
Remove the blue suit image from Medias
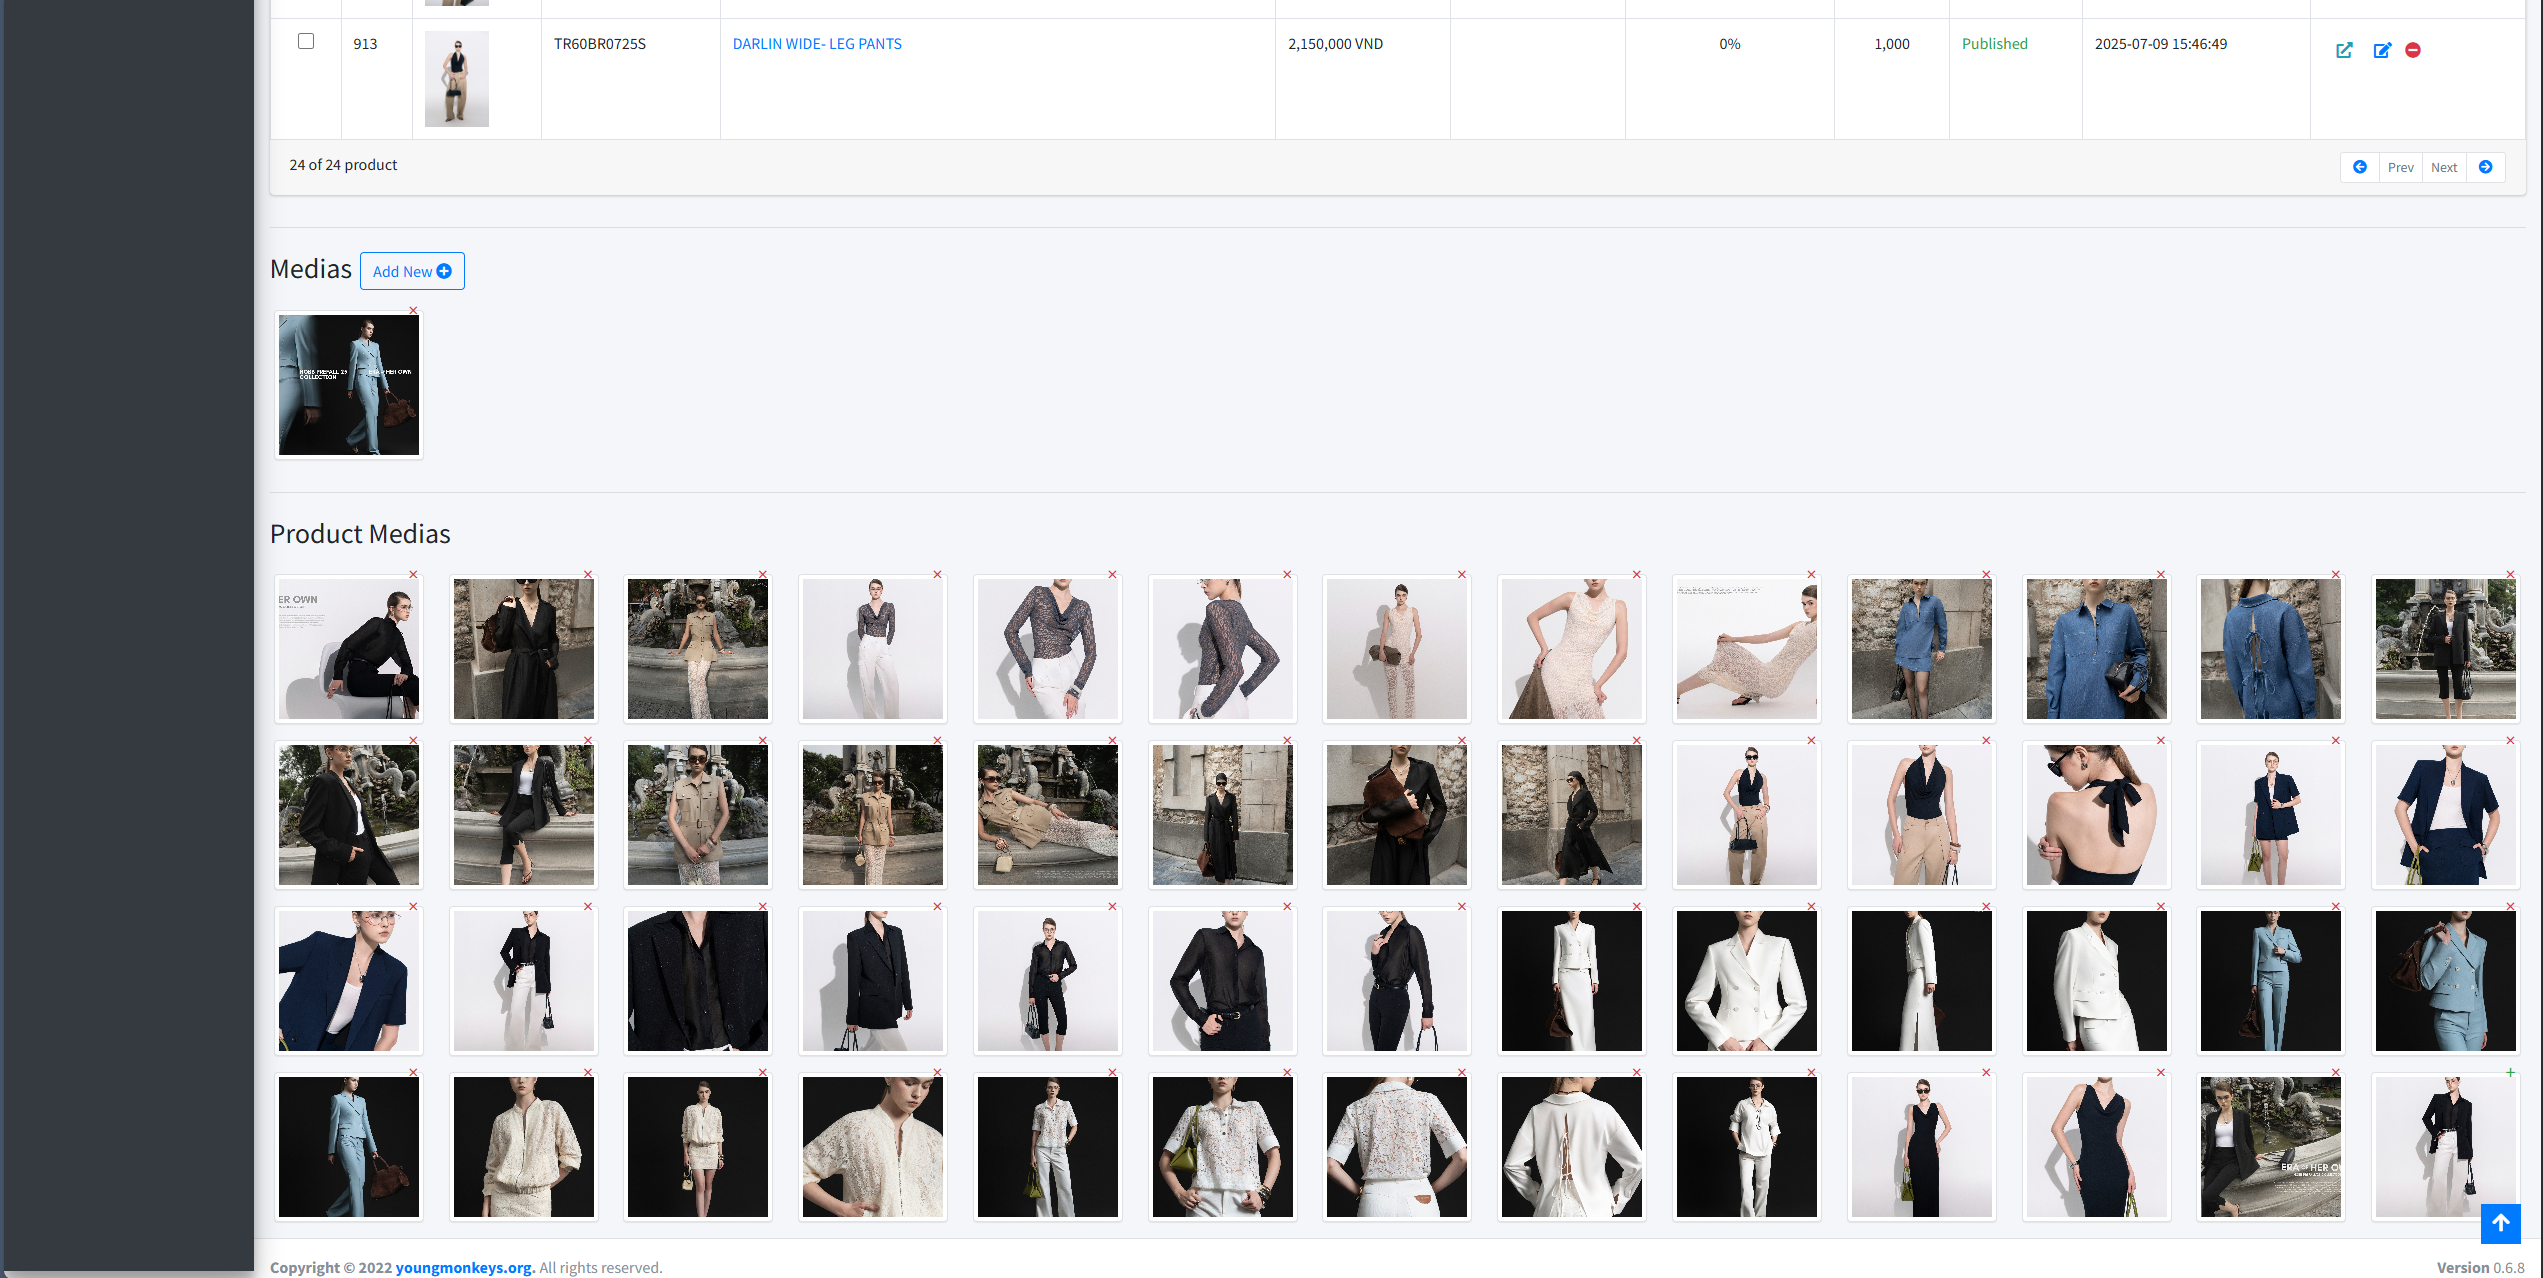coord(413,311)
